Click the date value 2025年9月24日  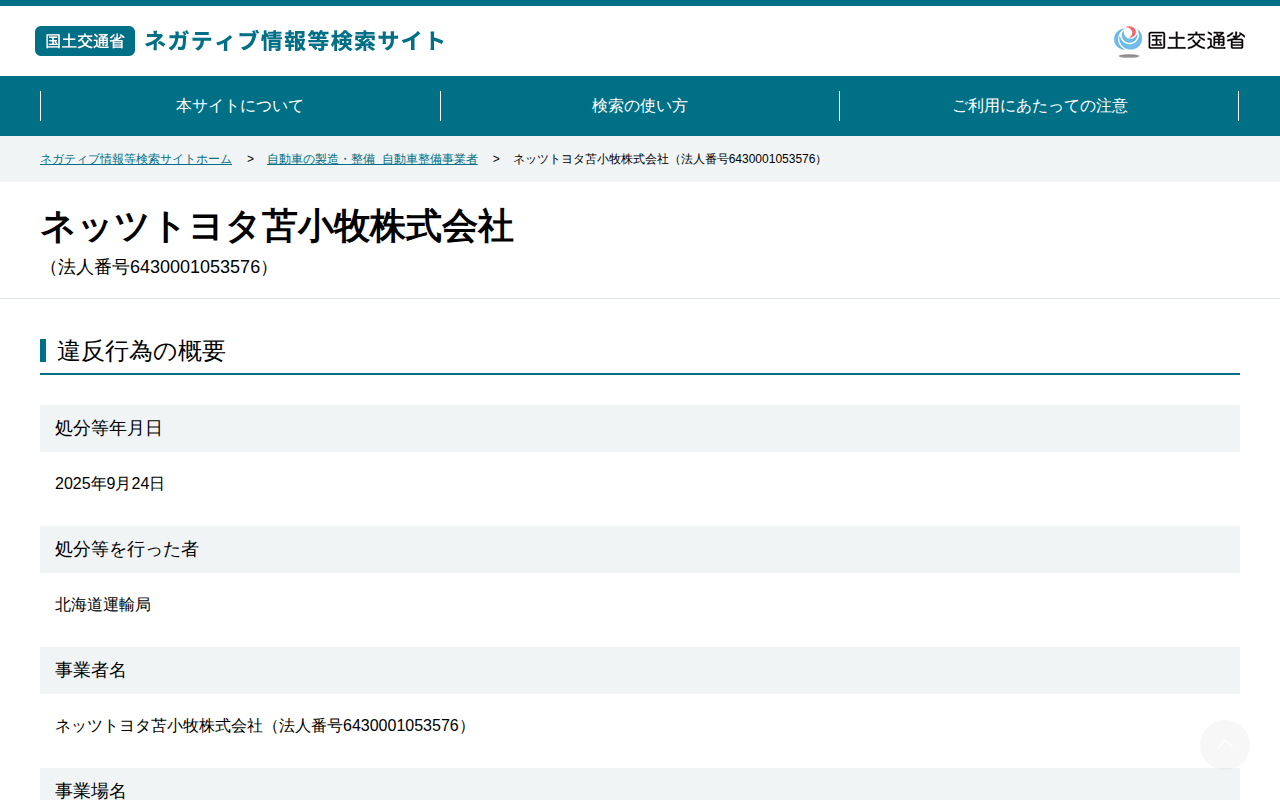pyautogui.click(x=110, y=484)
